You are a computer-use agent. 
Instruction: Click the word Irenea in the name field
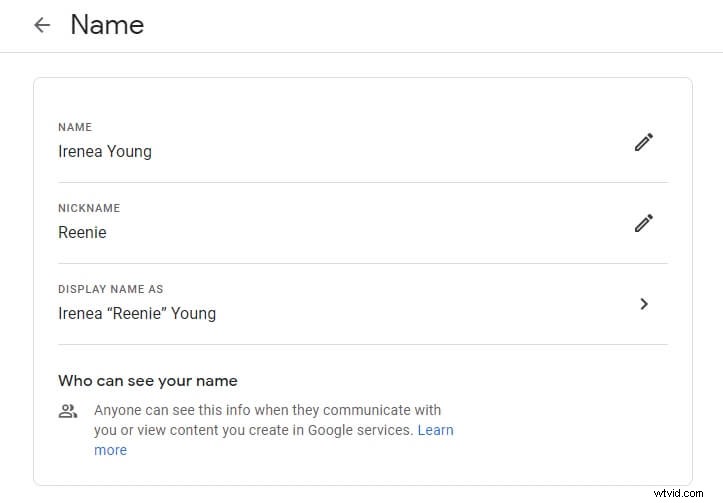(x=80, y=151)
